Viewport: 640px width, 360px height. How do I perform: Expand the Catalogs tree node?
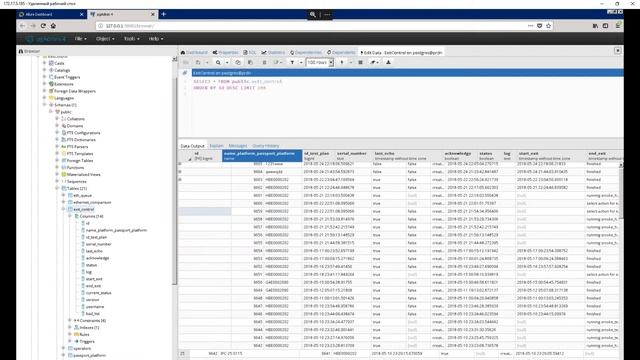tap(44, 70)
